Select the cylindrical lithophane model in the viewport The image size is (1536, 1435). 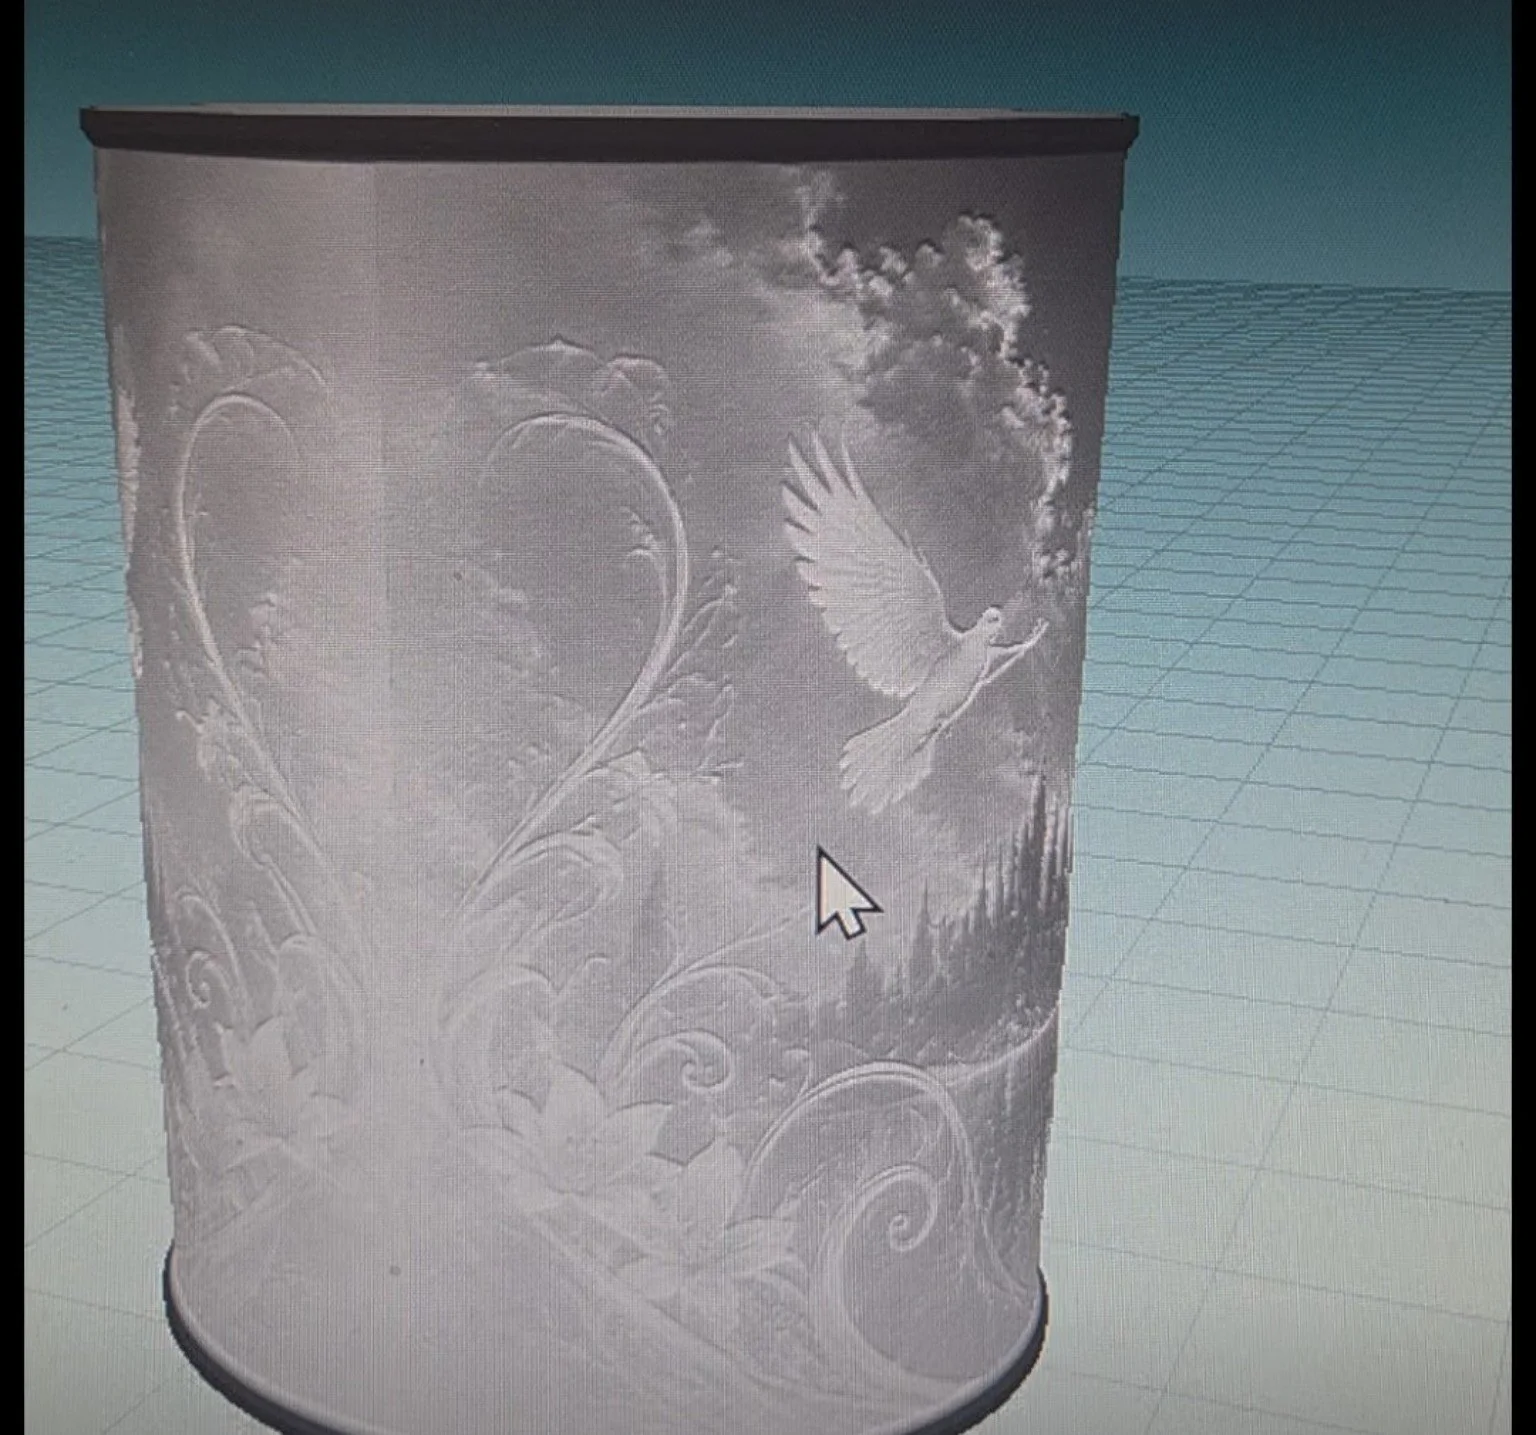tap(608, 770)
